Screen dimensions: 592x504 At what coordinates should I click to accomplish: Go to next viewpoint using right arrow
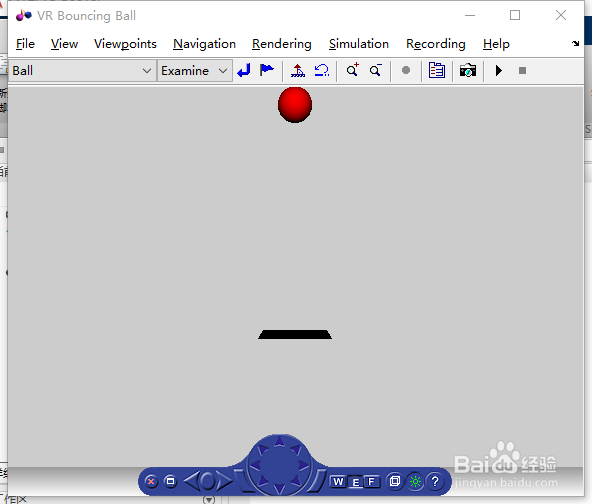pos(225,481)
